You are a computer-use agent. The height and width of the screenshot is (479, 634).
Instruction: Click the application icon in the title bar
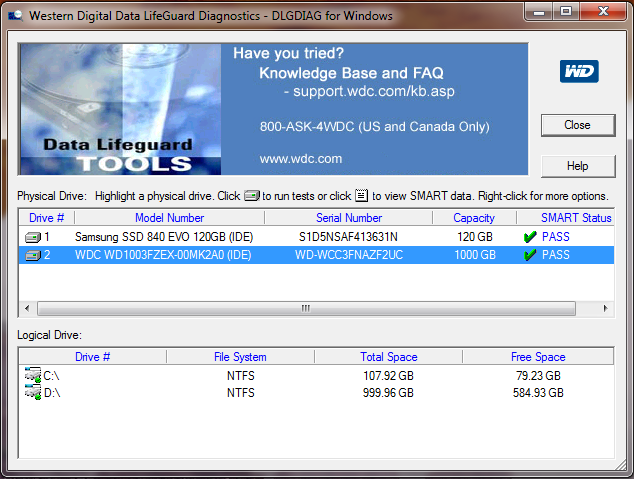pyautogui.click(x=15, y=16)
